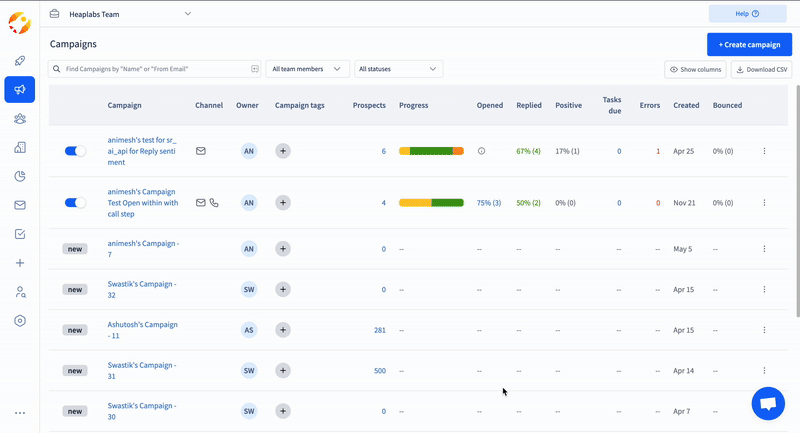Toggle off animesh's sr_ai_api test campaign
Screen dimensions: 800x433
tap(75, 151)
